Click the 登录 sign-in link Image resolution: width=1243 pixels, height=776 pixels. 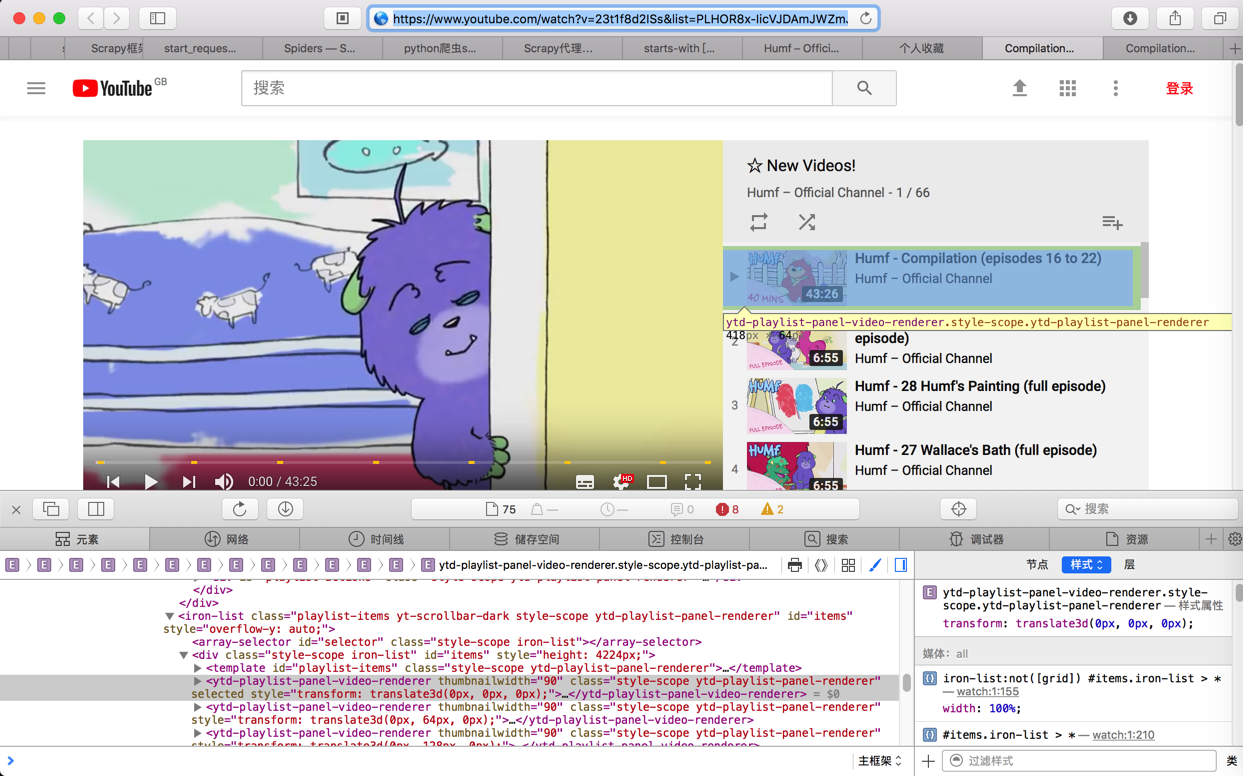1179,88
